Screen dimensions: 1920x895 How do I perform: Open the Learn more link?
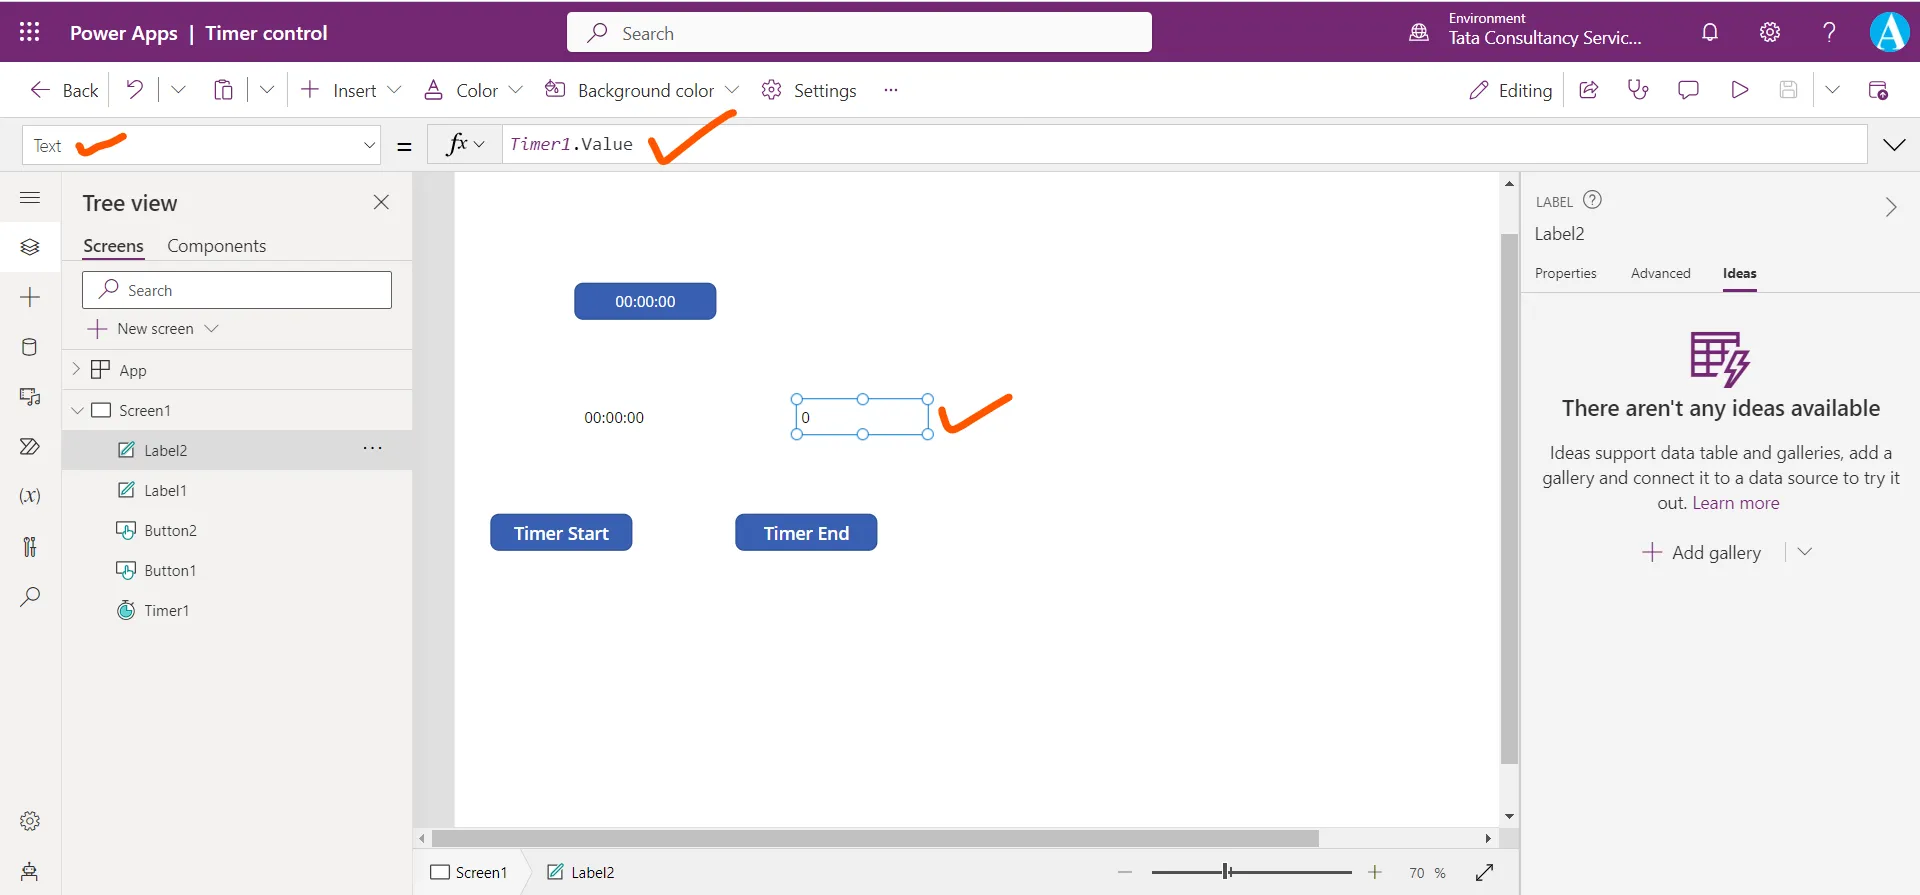(1735, 503)
